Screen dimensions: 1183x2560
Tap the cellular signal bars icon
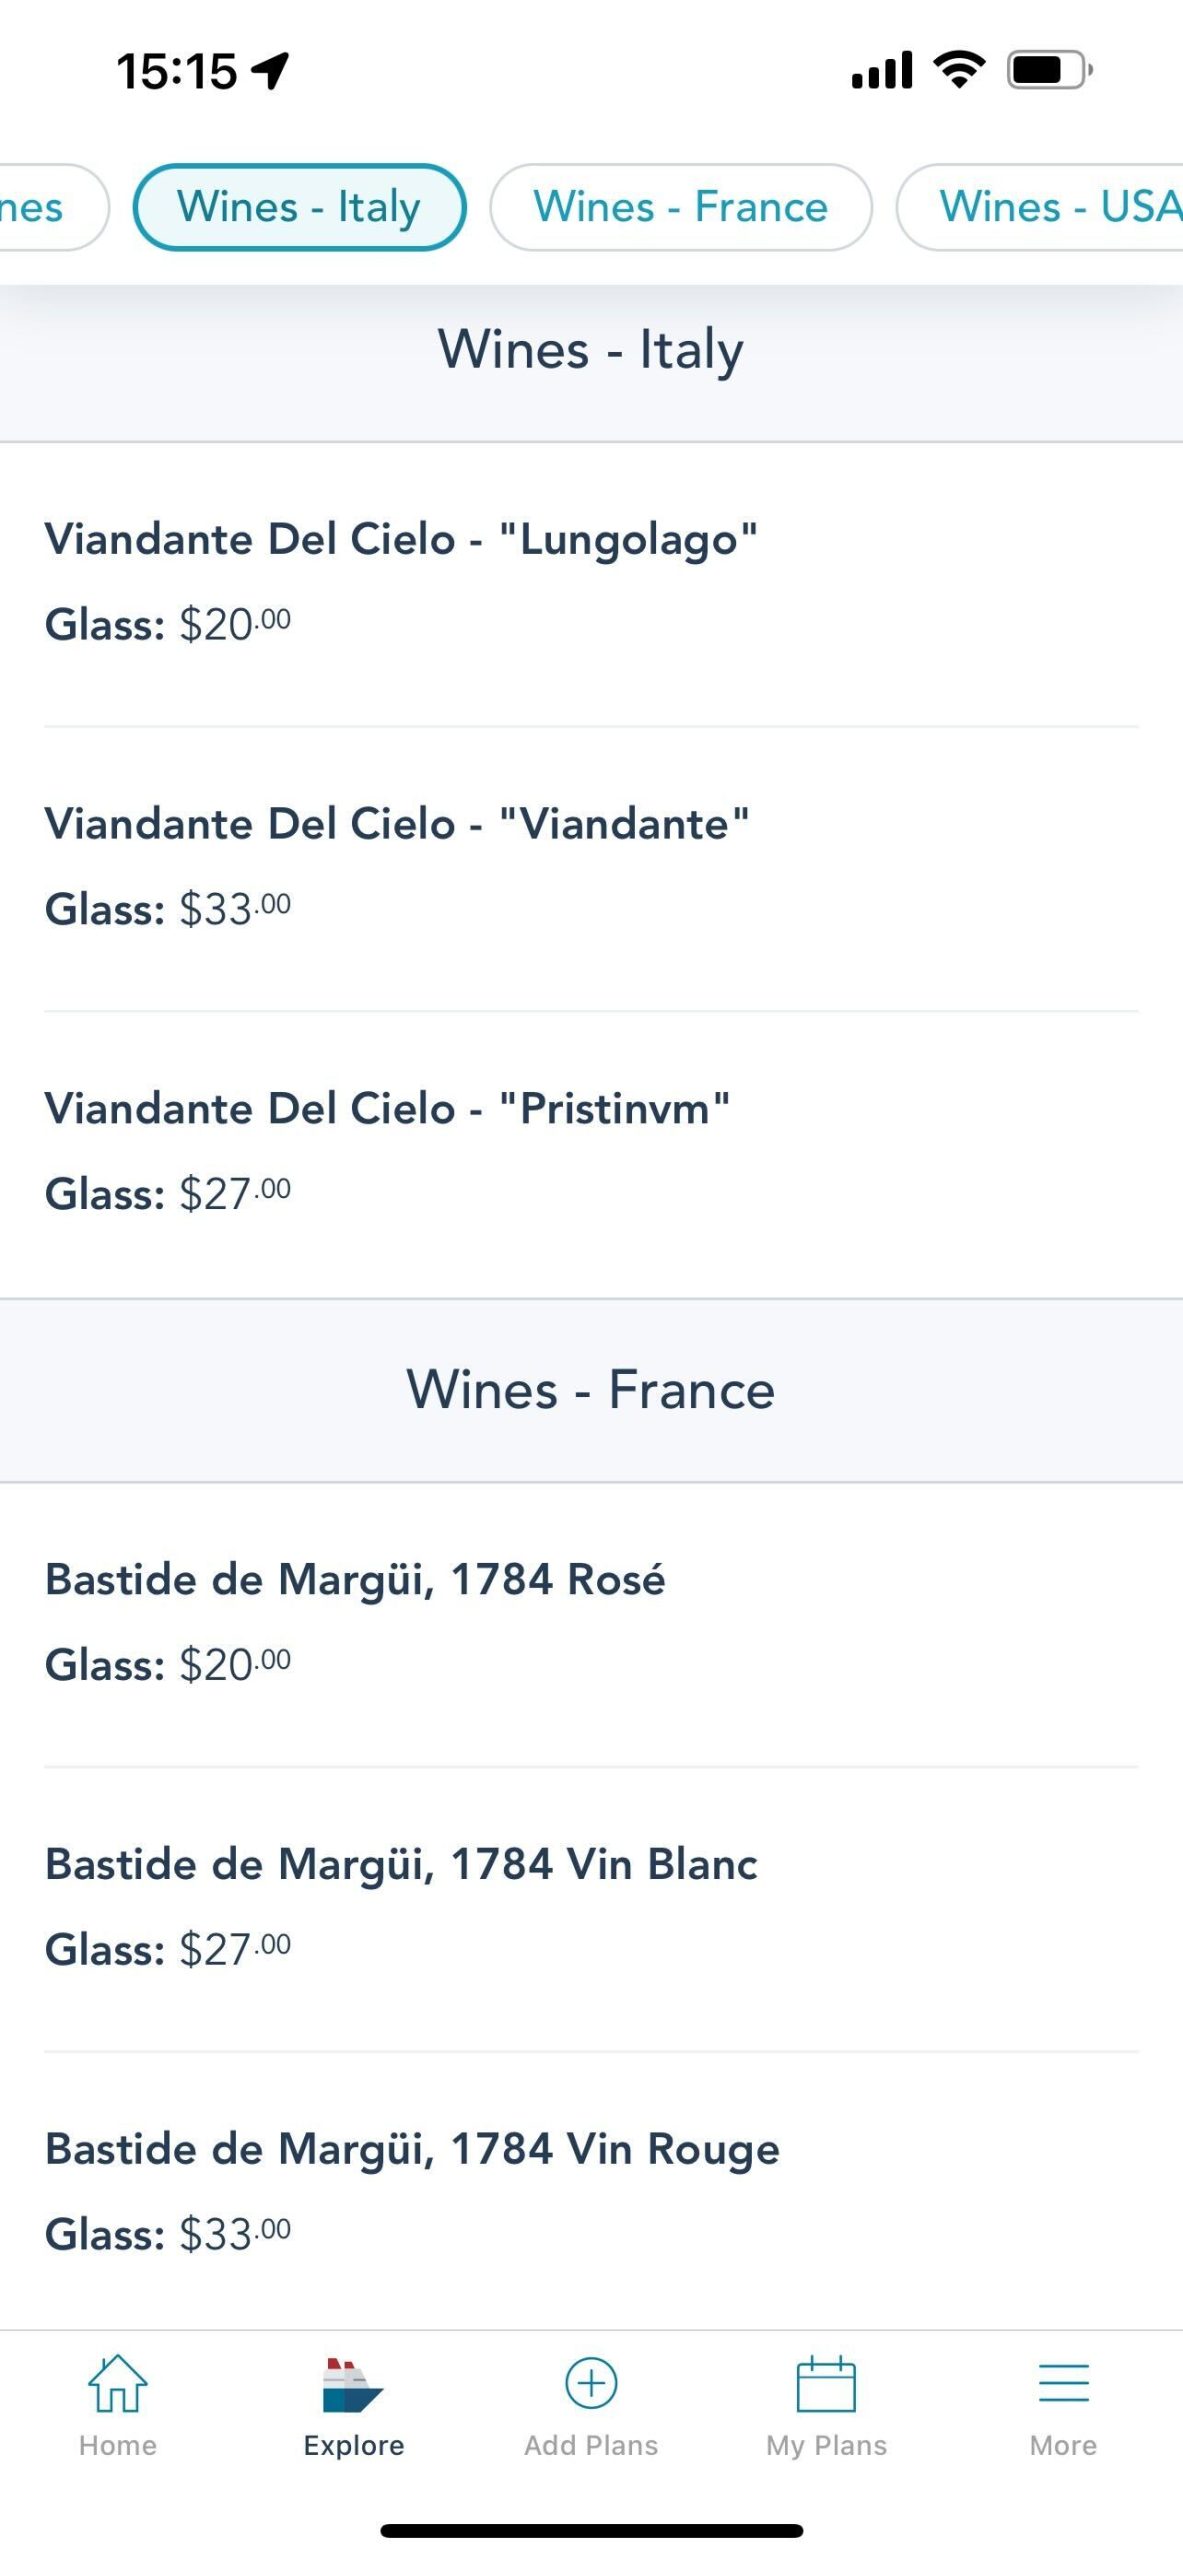[x=881, y=70]
